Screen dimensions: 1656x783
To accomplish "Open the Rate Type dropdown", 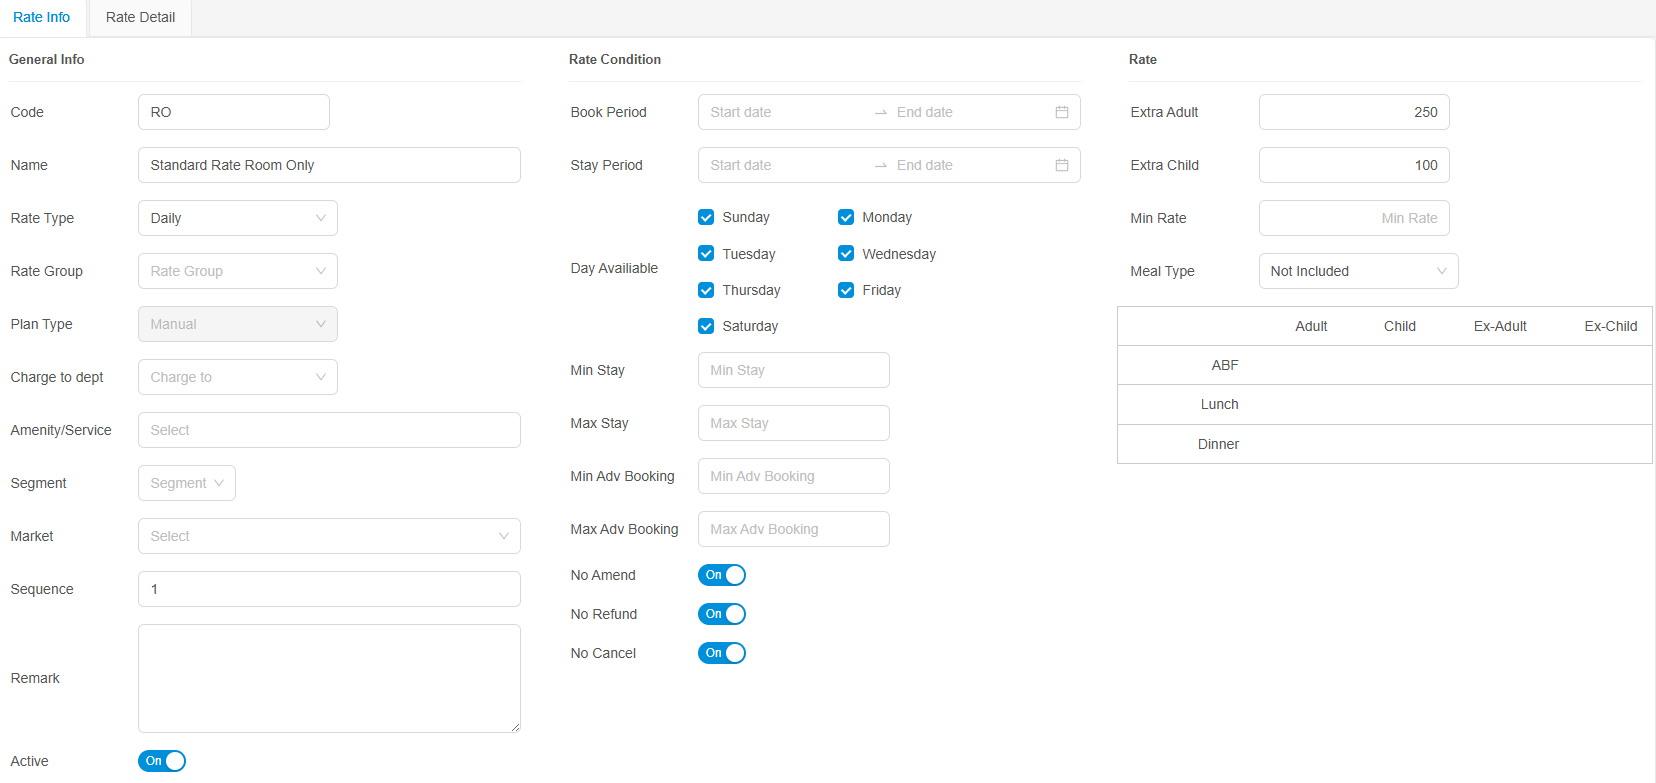I will 237,218.
